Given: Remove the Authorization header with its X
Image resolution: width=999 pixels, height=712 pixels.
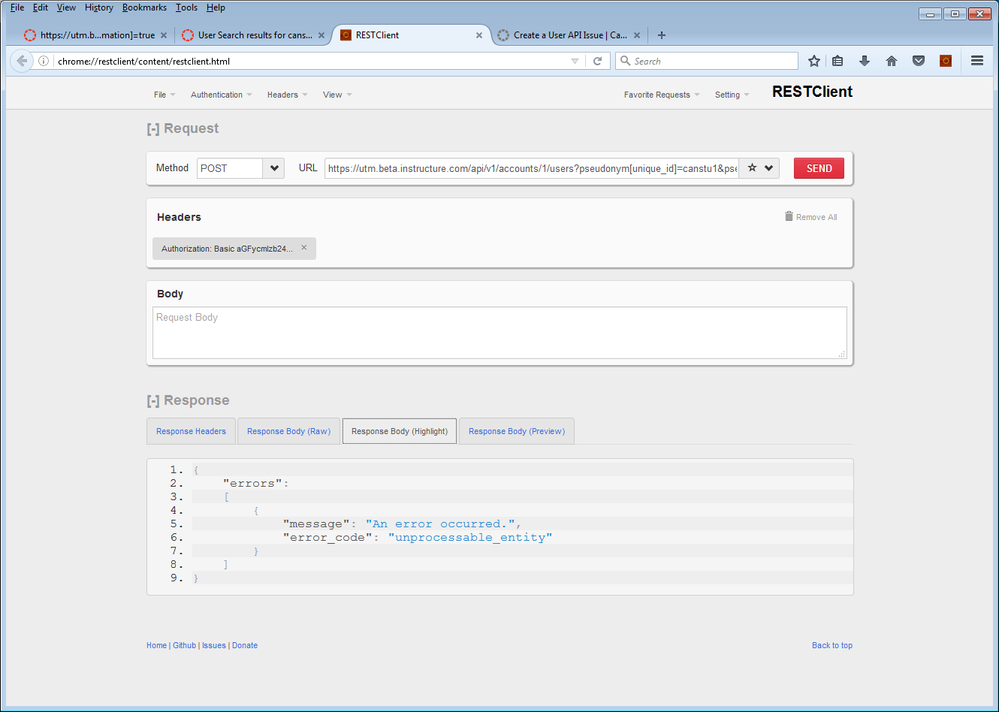Looking at the screenshot, I should click(x=304, y=248).
